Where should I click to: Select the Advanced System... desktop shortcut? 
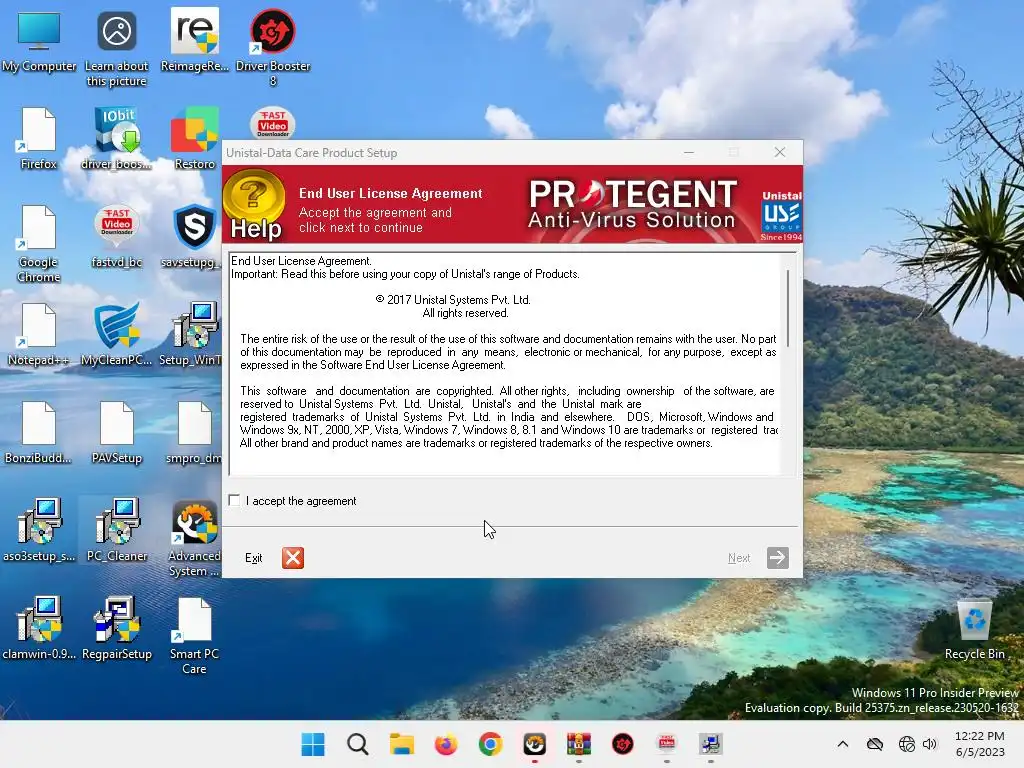coord(195,539)
